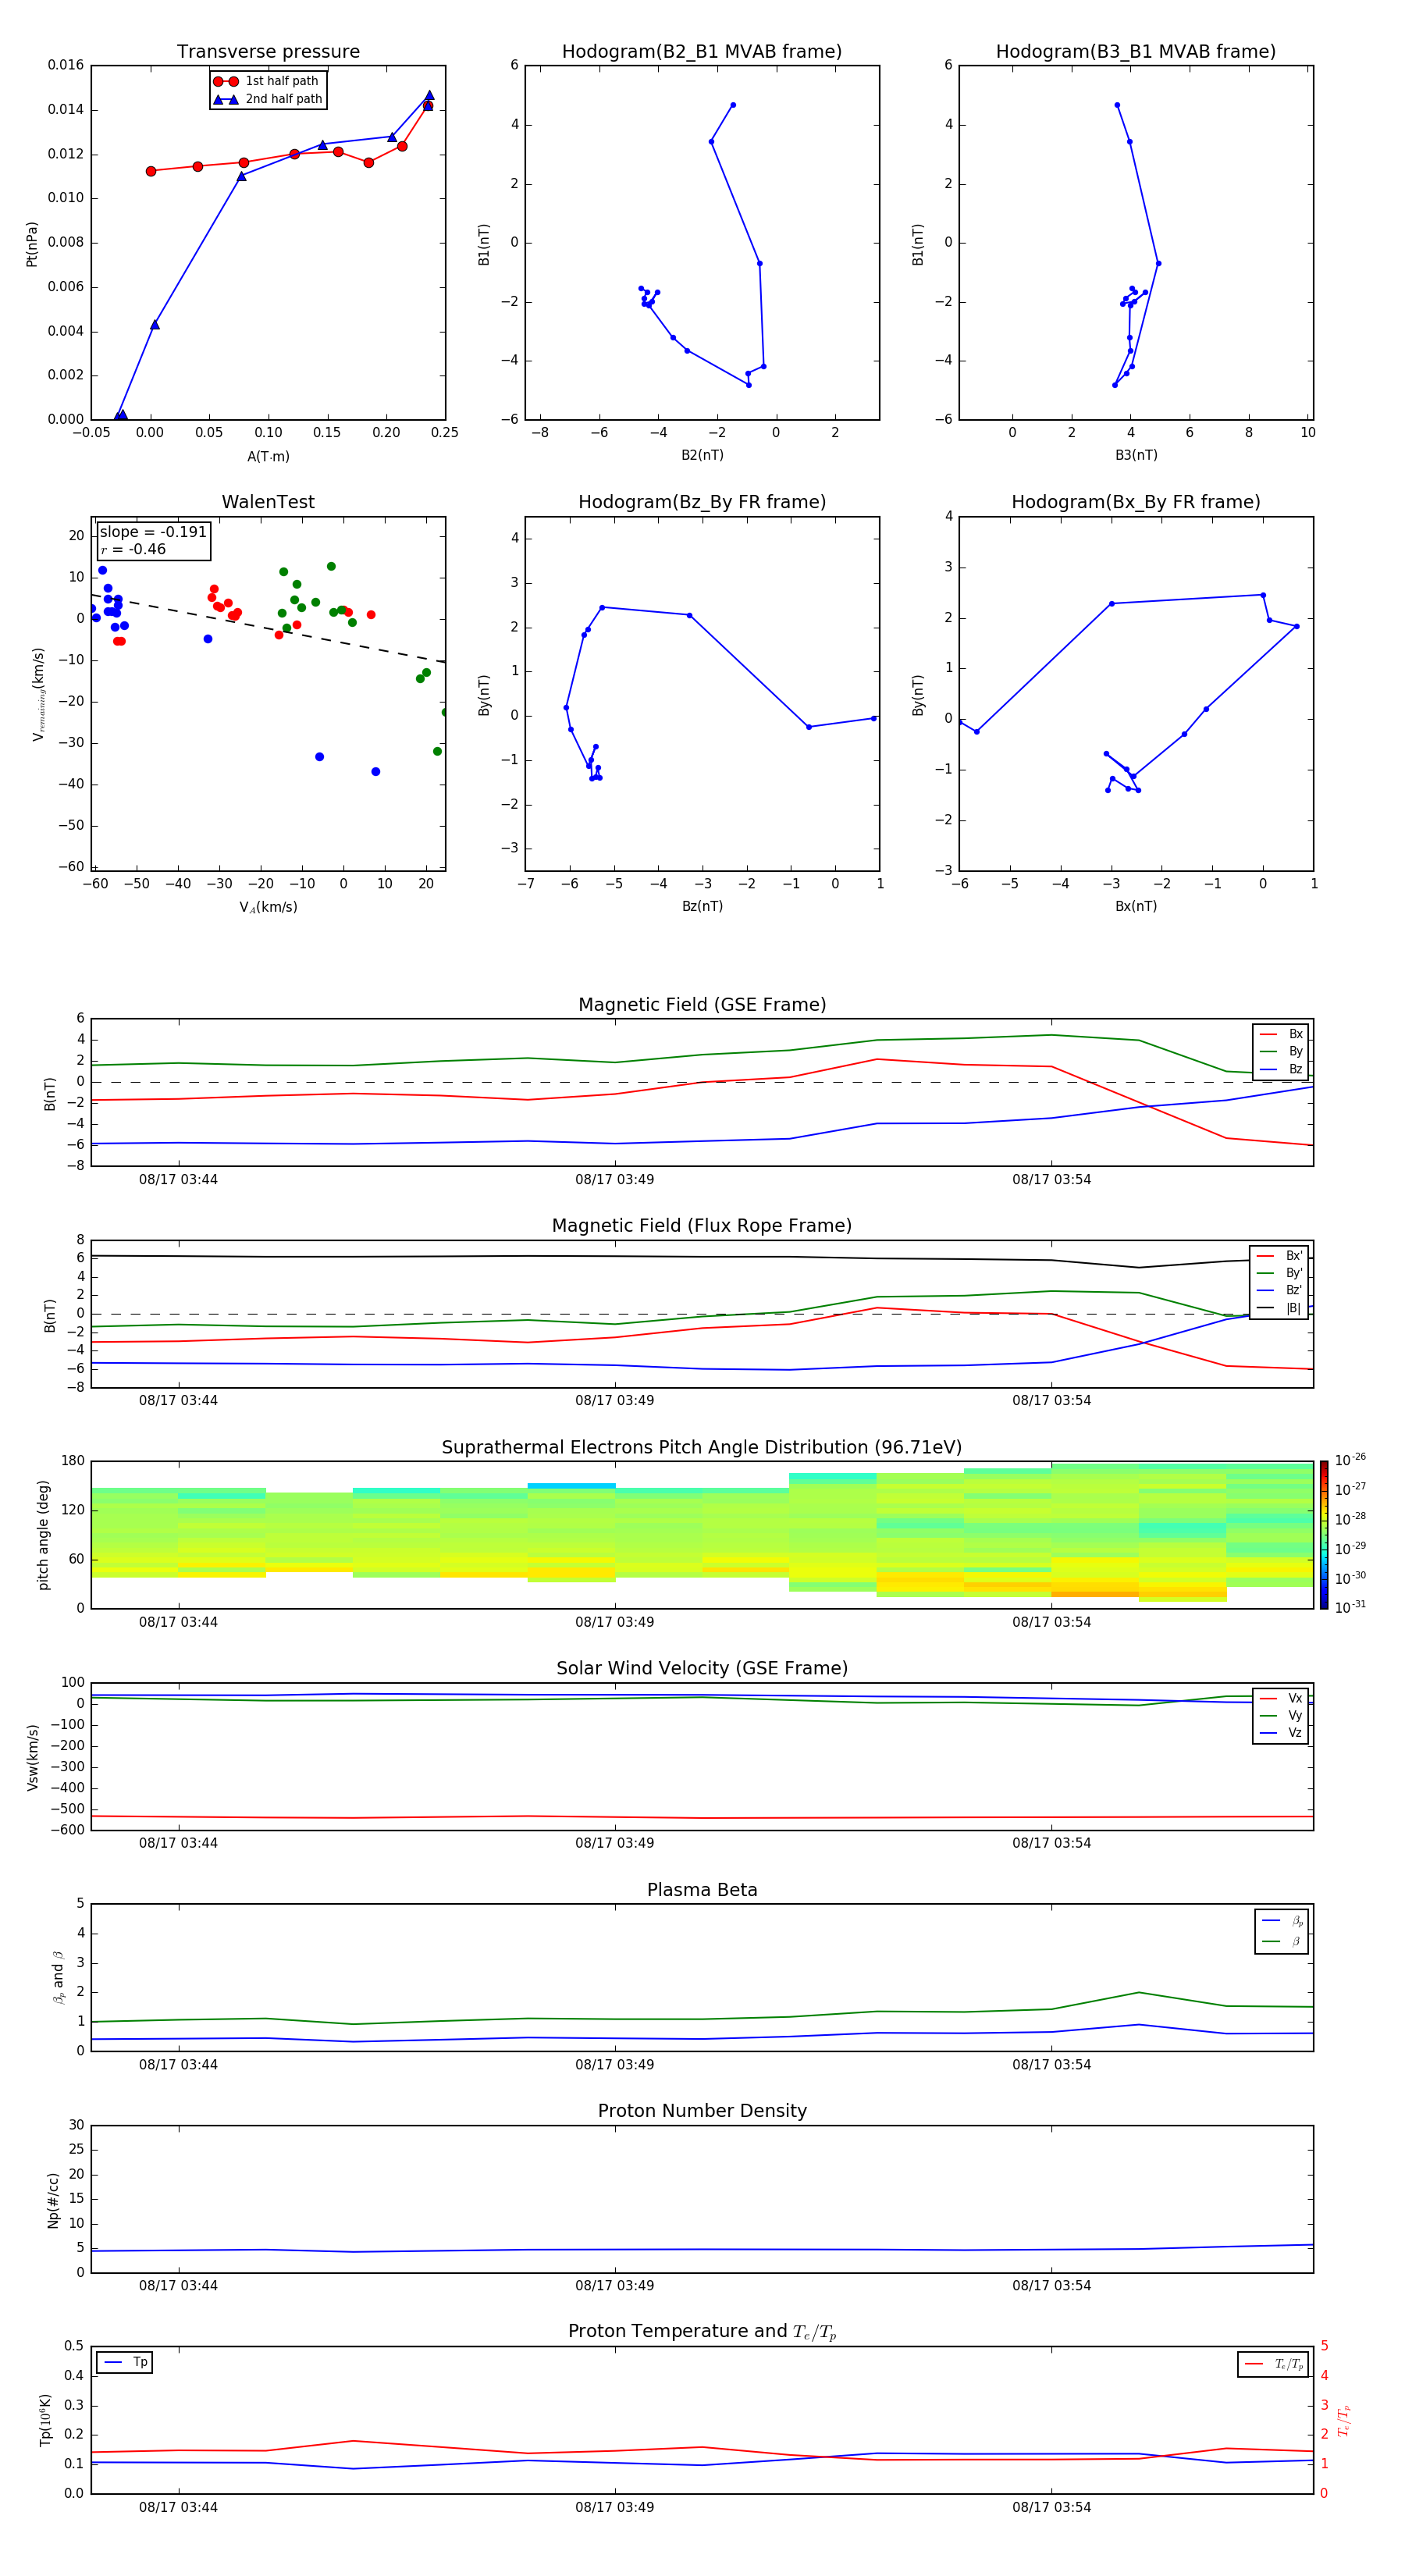Screen dimensions: 1405x2576
Task: Click the 'Transverse pressure' plot title
Action: tap(268, 52)
